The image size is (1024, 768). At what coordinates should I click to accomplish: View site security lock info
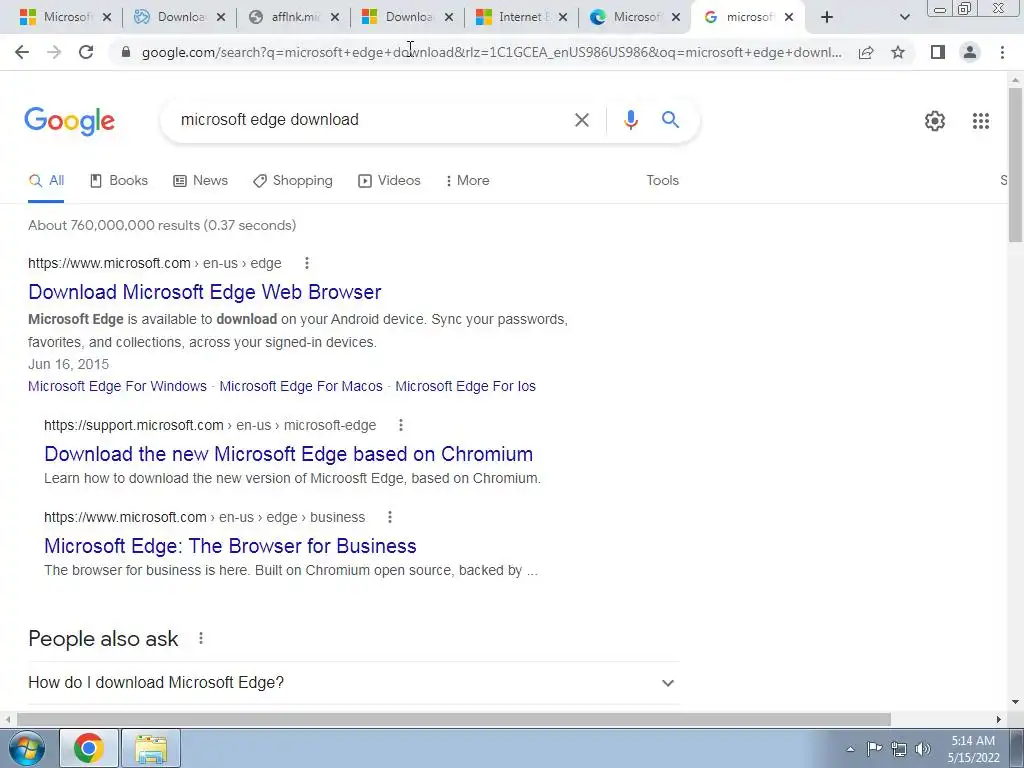(126, 52)
